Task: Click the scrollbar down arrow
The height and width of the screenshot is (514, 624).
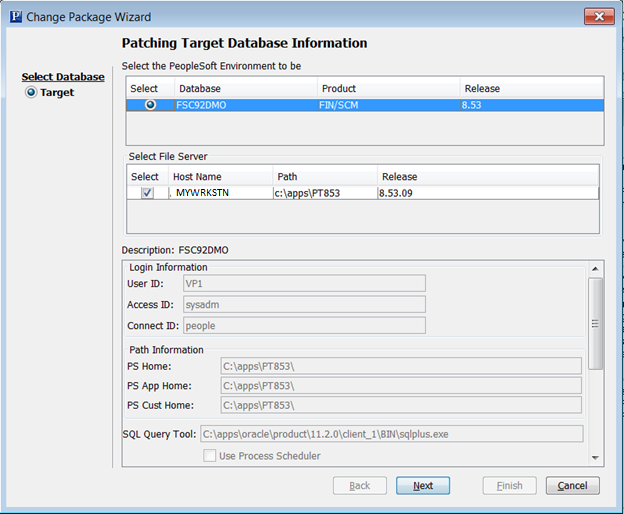Action: coord(595,458)
